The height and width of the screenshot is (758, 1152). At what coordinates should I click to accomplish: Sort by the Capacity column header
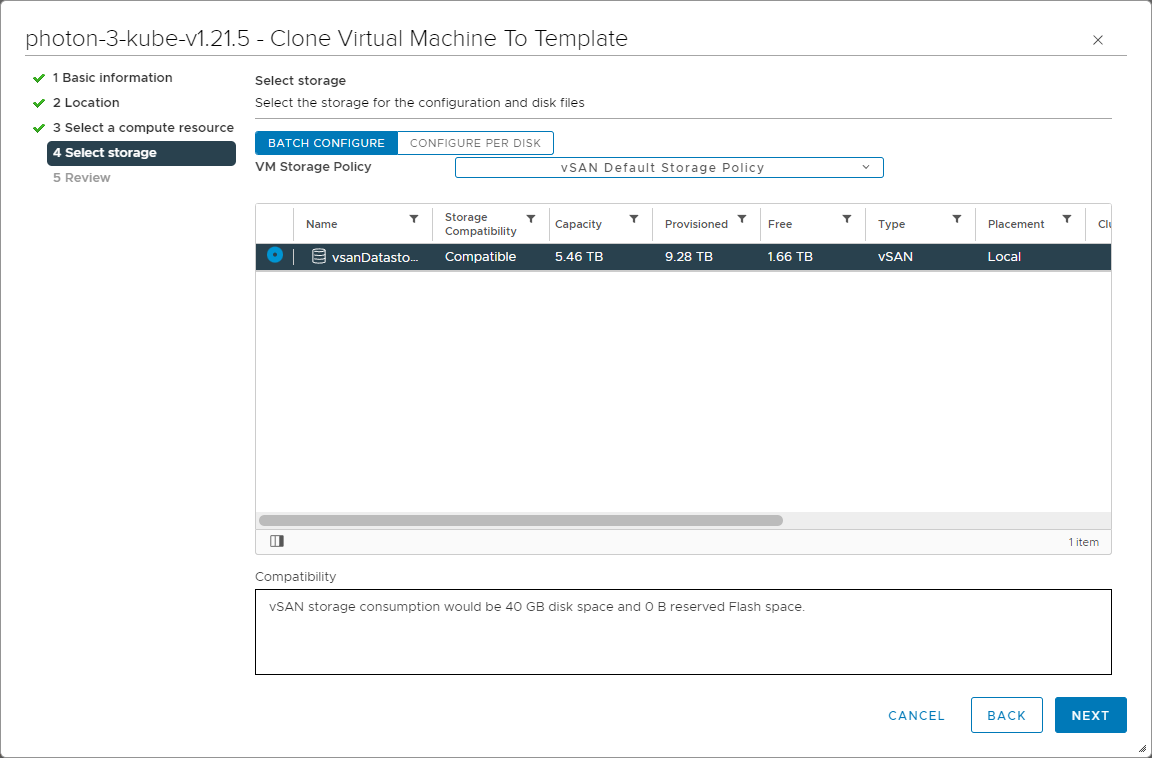pyautogui.click(x=578, y=224)
